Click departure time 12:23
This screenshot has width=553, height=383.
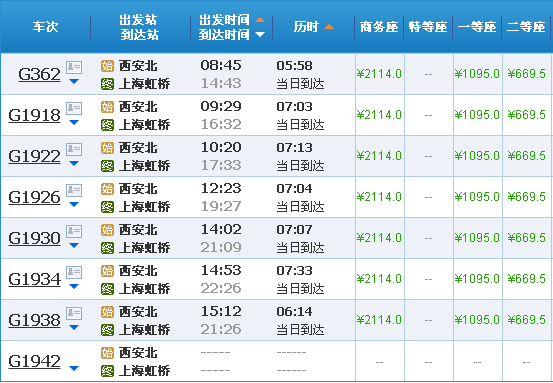[221, 188]
